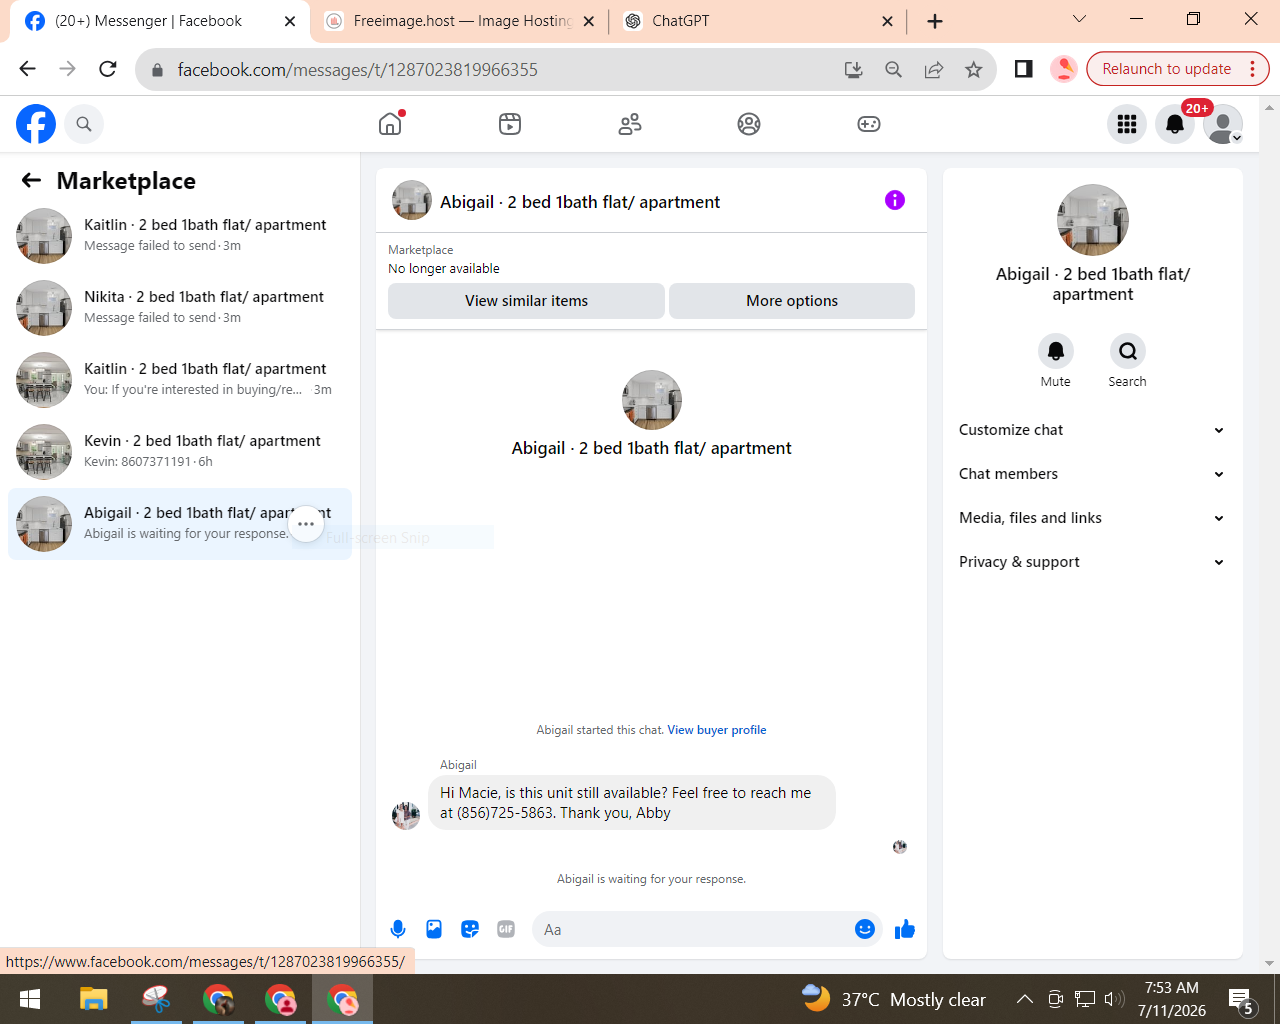Open the Video (Reels) icon in top navigation
The image size is (1280, 1024).
click(x=510, y=124)
